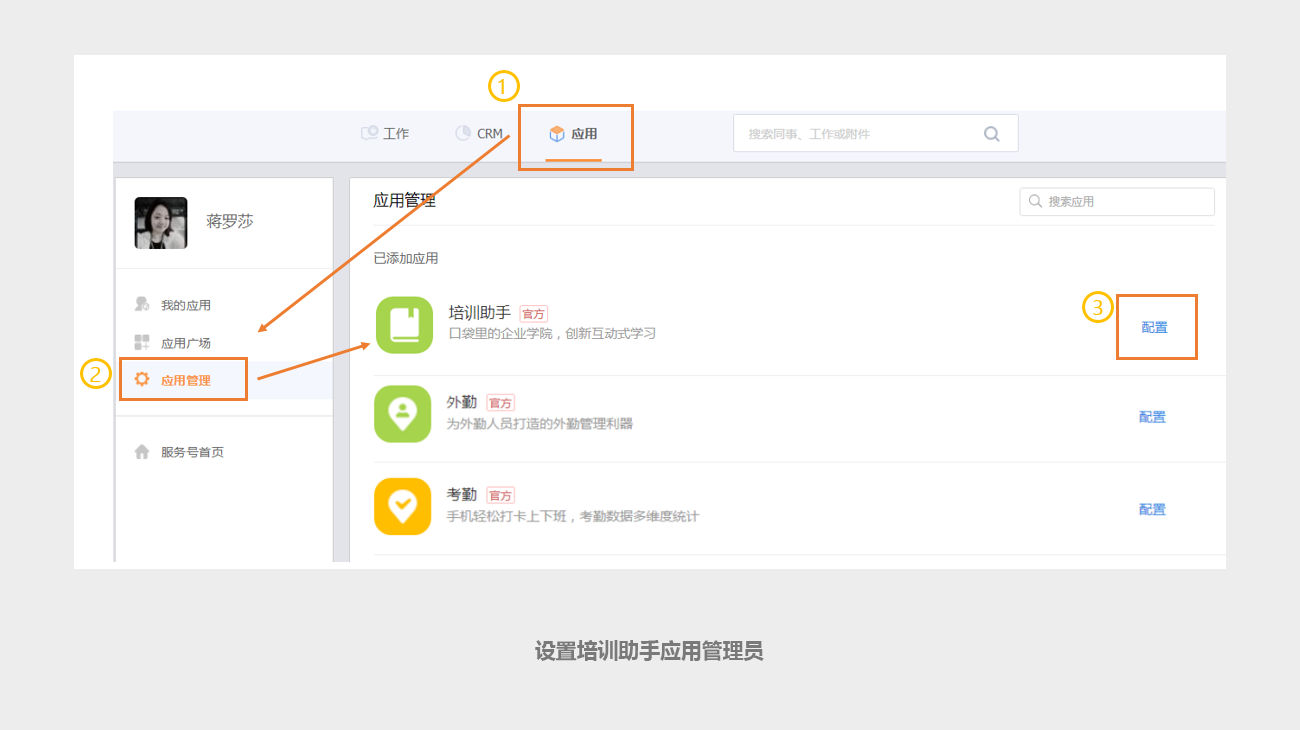
Task: Click the 外勤 location pin icon
Action: pyautogui.click(x=402, y=413)
